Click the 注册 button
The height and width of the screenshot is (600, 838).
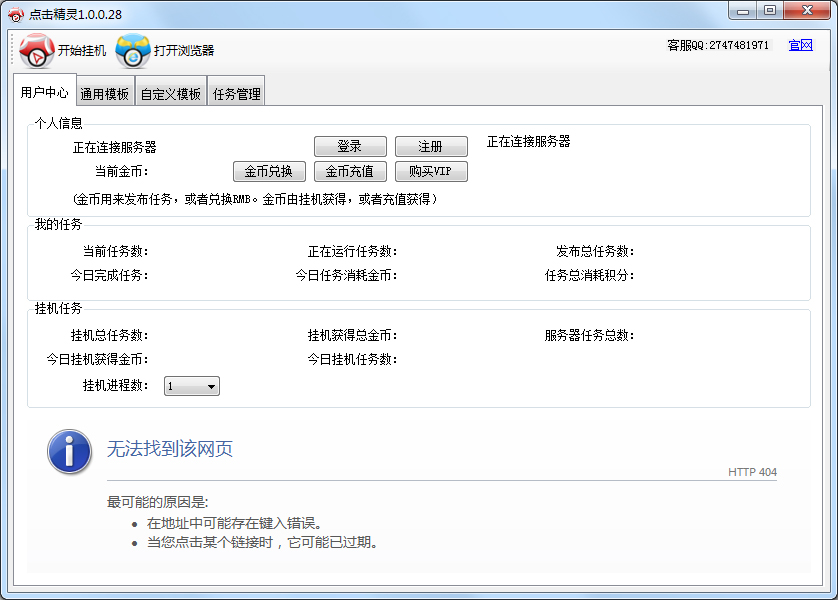[x=431, y=145]
